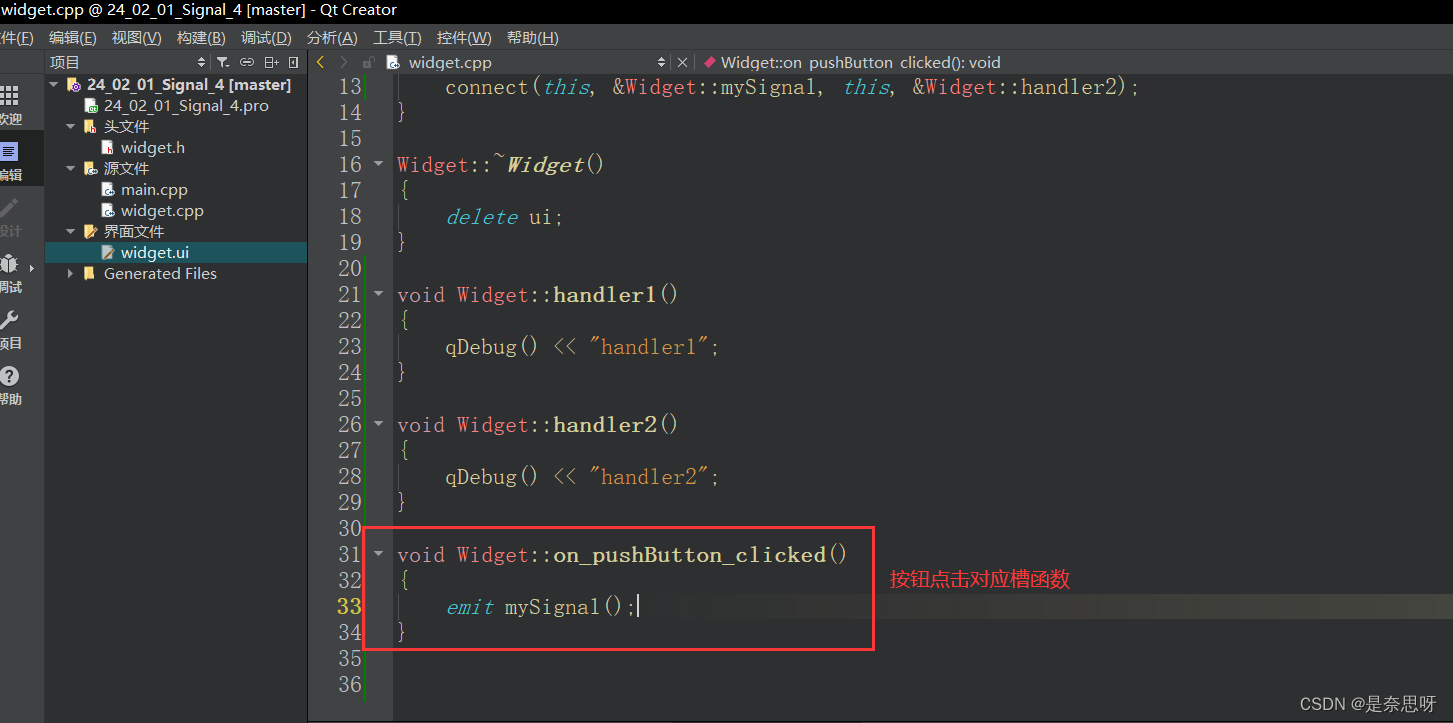The width and height of the screenshot is (1453, 723).
Task: Click Widget::~Widget() destructor on line 16
Action: click(x=501, y=165)
